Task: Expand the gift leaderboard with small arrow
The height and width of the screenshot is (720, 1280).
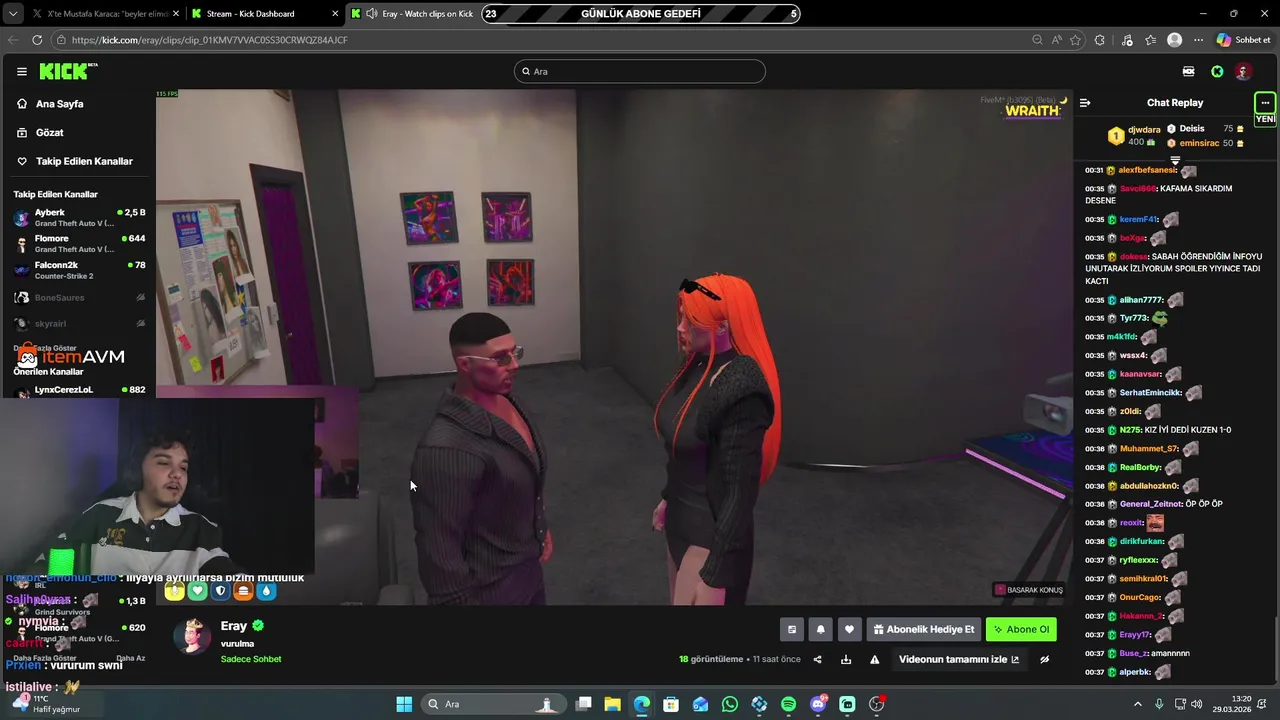Action: click(x=1175, y=160)
